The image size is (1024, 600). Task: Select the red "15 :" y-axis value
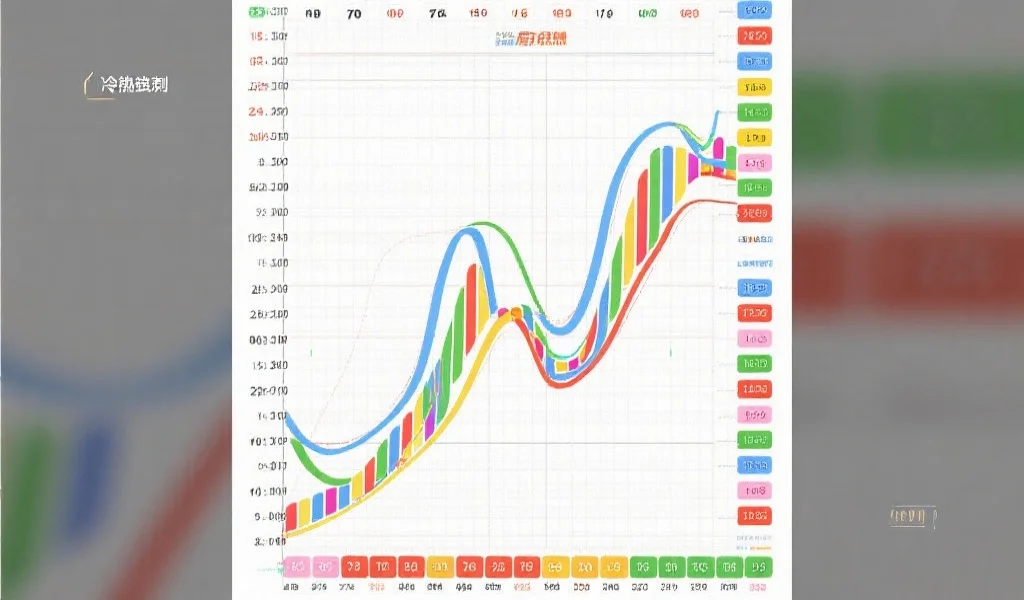pos(268,36)
